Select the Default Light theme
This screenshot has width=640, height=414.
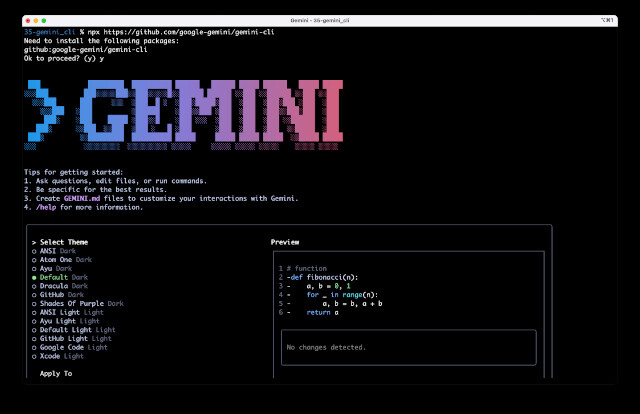tap(73, 330)
